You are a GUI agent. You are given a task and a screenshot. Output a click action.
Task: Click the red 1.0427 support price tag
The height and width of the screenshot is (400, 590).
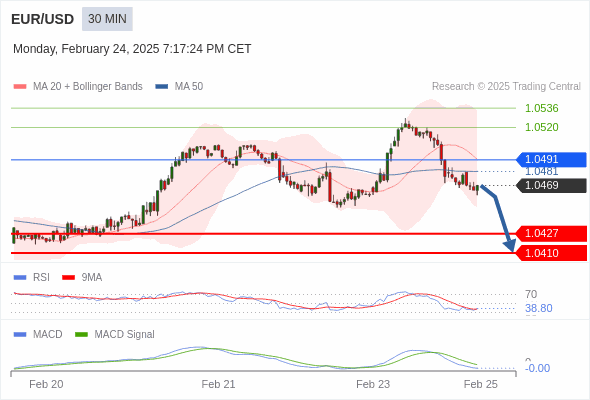coord(551,234)
